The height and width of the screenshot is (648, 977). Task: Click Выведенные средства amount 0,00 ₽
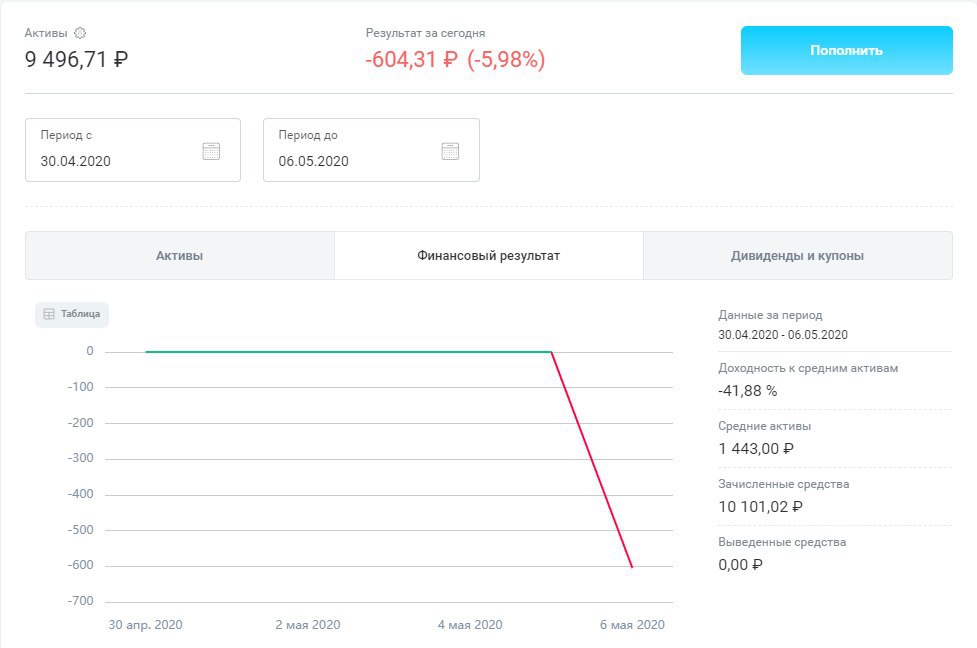[x=741, y=565]
